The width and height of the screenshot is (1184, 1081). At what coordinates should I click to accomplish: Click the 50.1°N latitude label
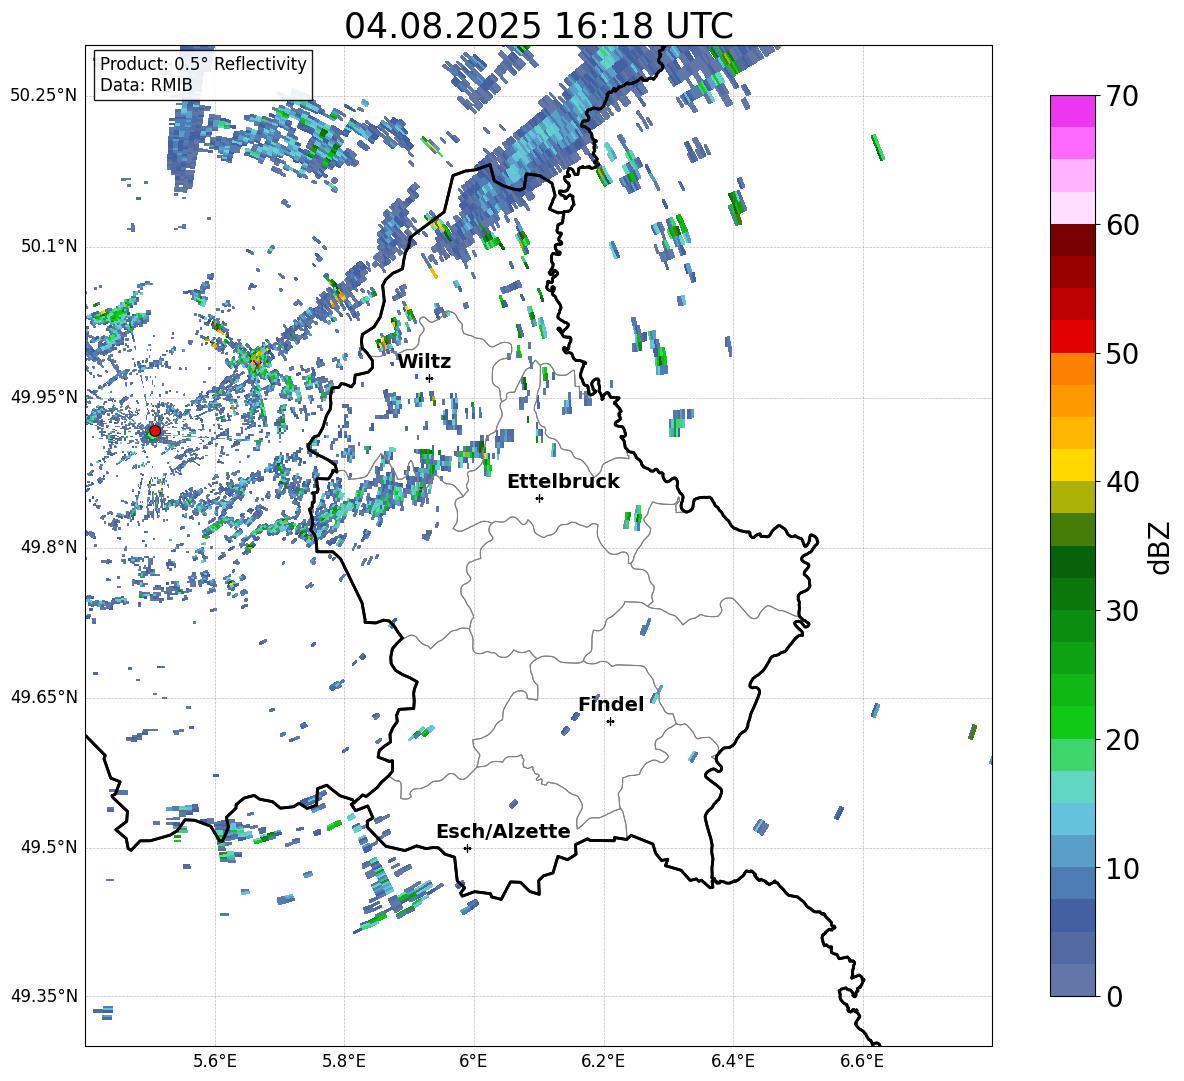(x=48, y=246)
